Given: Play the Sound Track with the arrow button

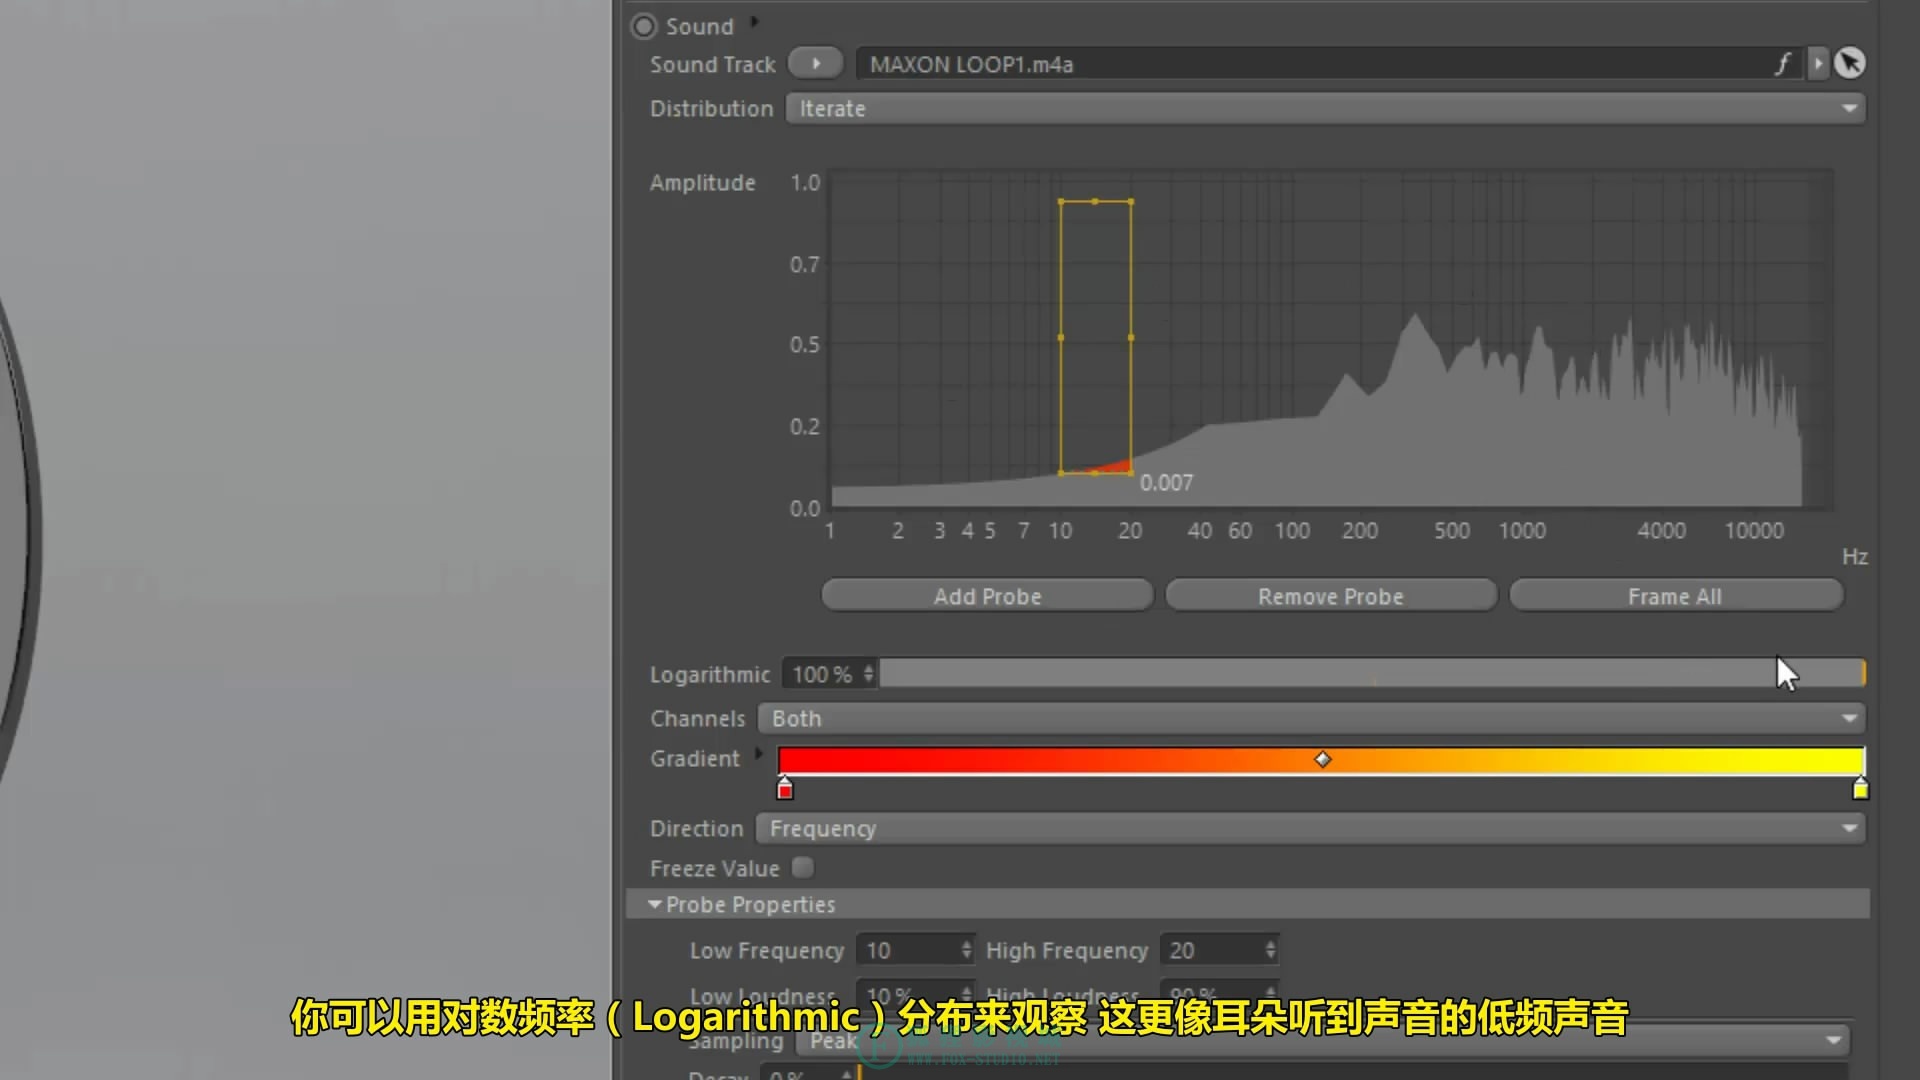Looking at the screenshot, I should coord(816,63).
